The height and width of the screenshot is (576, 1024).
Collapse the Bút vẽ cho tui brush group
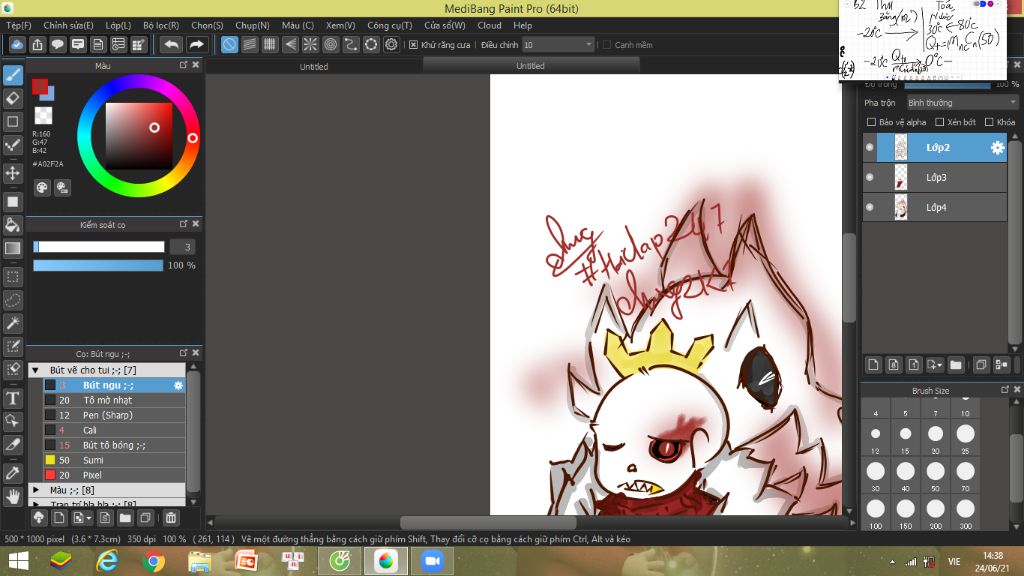pyautogui.click(x=36, y=370)
